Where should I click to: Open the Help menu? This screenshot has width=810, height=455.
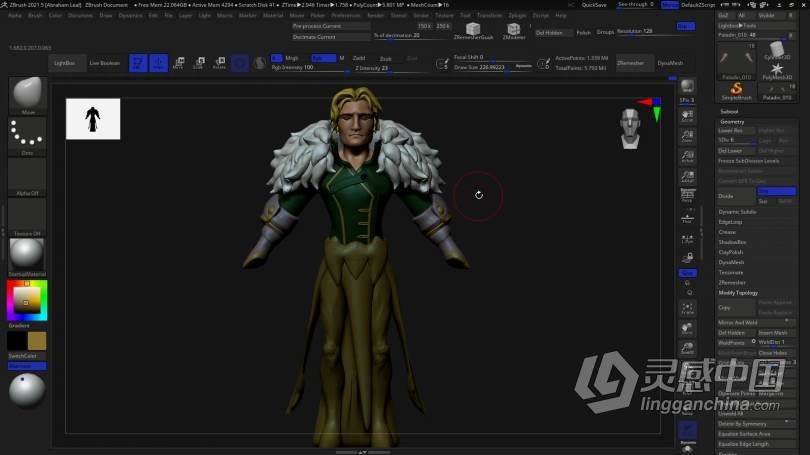click(561, 15)
